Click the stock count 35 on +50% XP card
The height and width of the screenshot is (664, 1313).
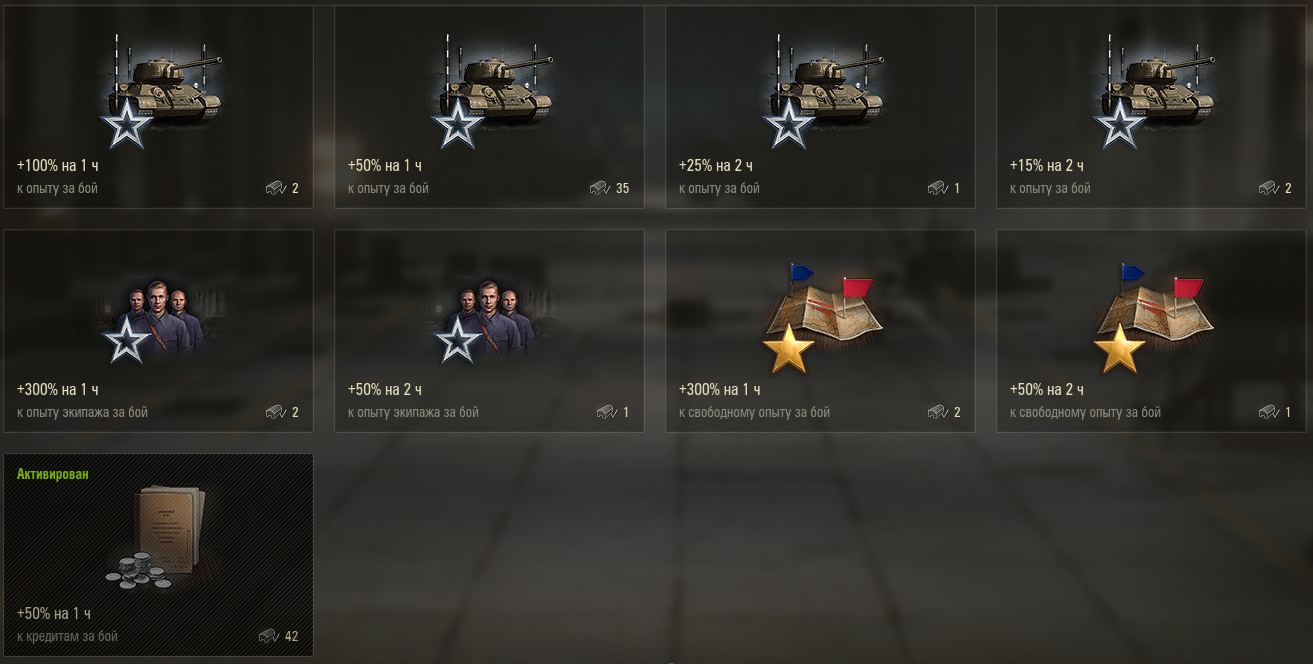[x=623, y=188]
